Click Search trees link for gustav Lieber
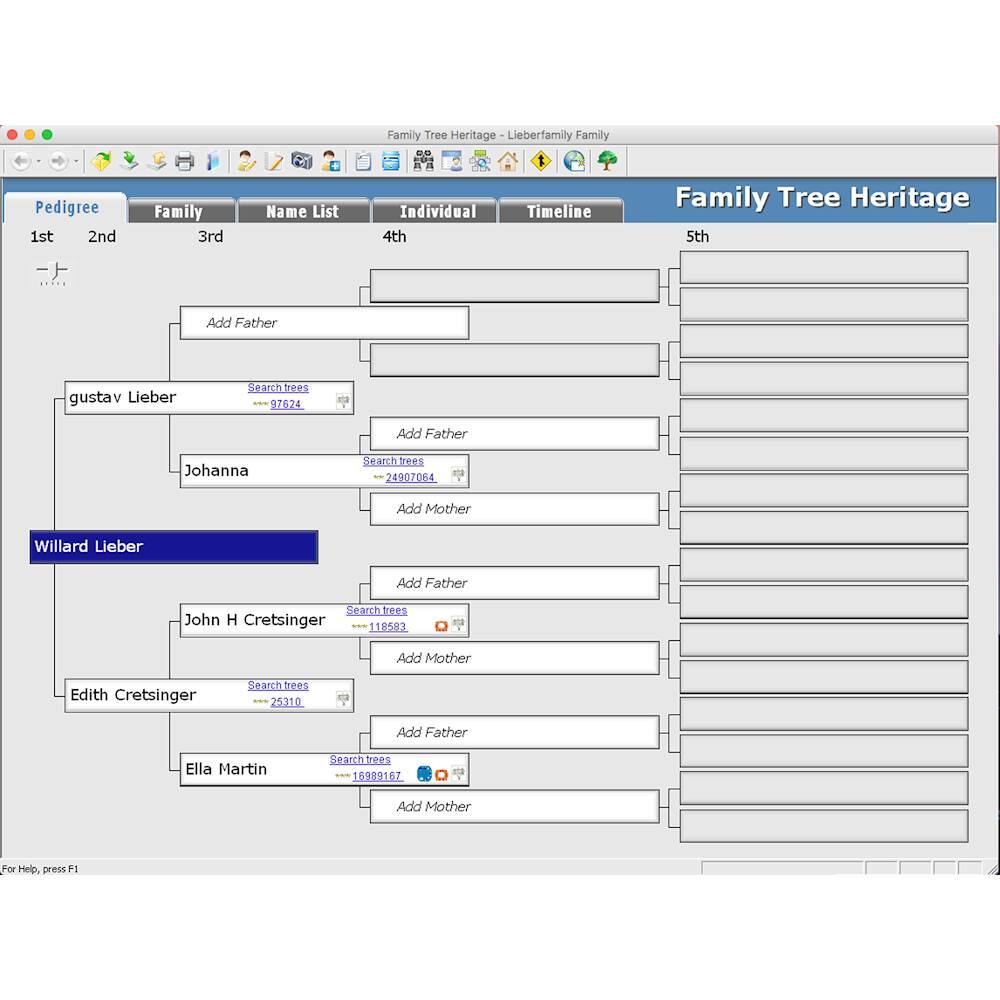The image size is (1000, 1000). [278, 388]
